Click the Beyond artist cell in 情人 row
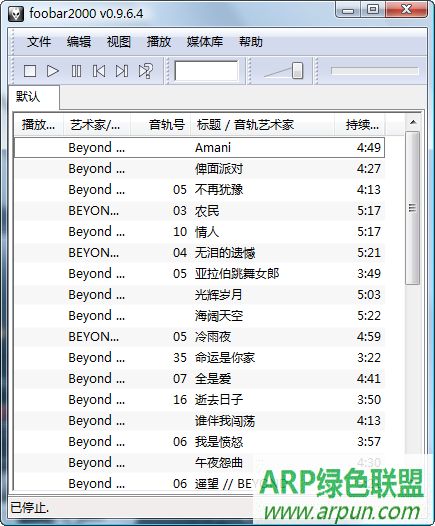Viewport: 435px width, 526px height. pyautogui.click(x=97, y=232)
